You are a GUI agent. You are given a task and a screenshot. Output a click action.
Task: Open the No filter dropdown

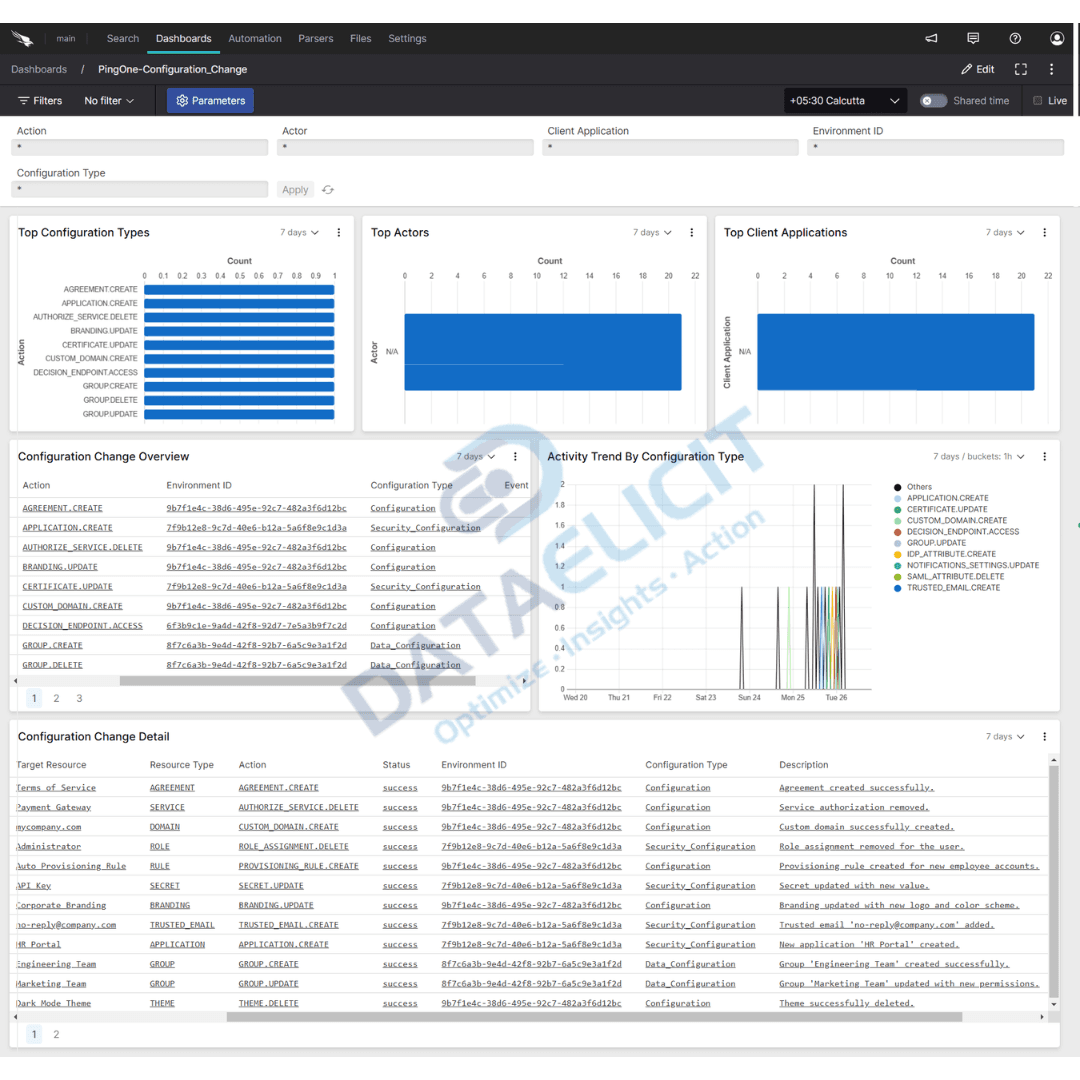[106, 100]
